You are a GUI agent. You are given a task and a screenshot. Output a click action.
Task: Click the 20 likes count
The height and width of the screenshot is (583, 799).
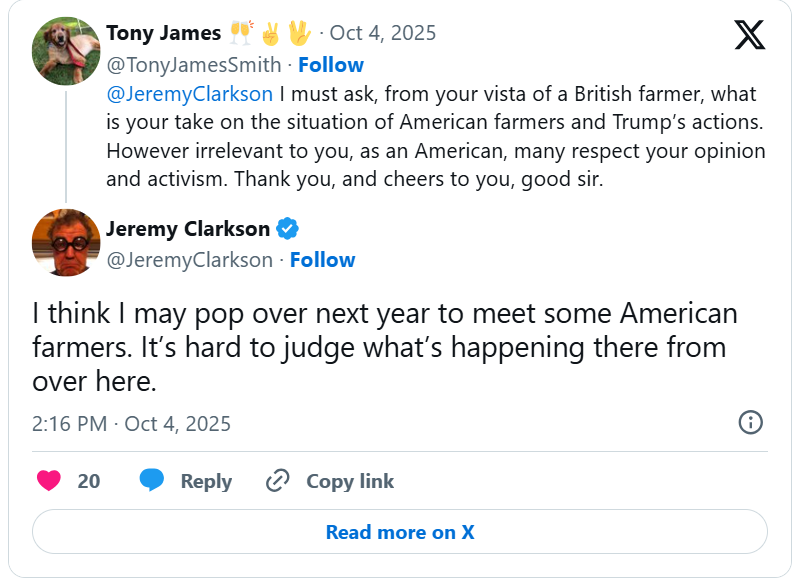pyautogui.click(x=89, y=481)
